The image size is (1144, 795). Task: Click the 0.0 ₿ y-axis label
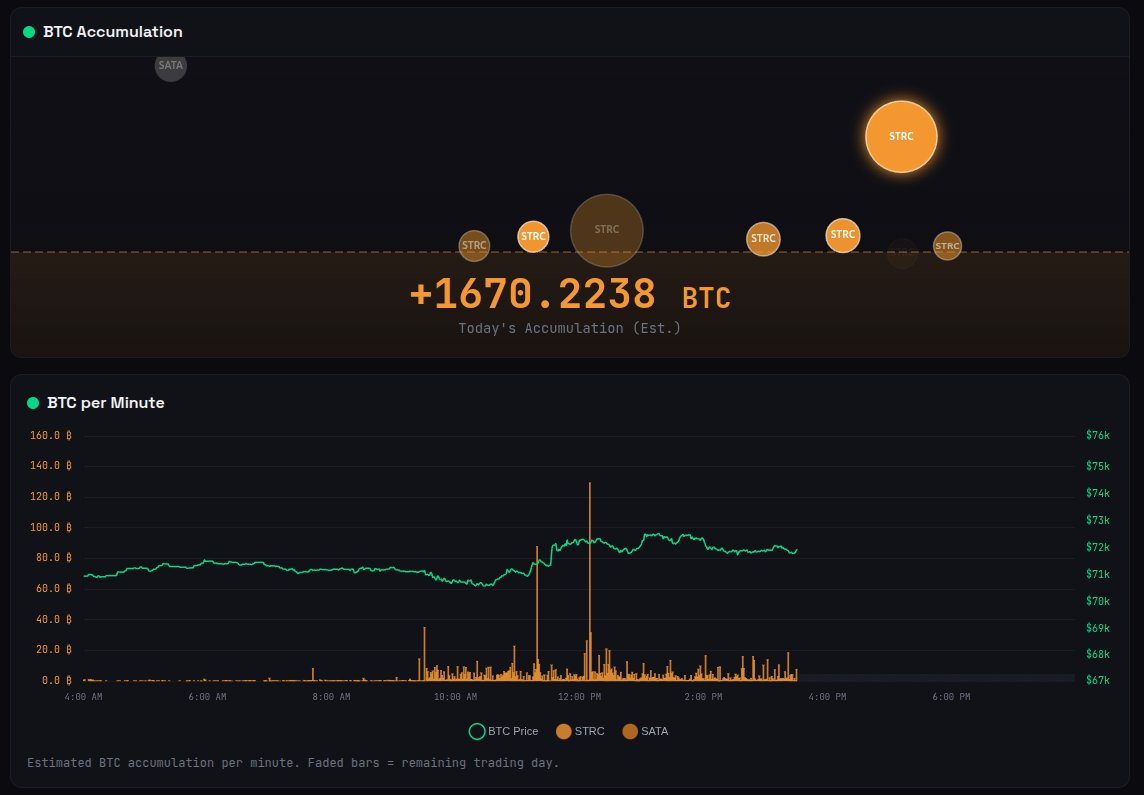pyautogui.click(x=56, y=680)
